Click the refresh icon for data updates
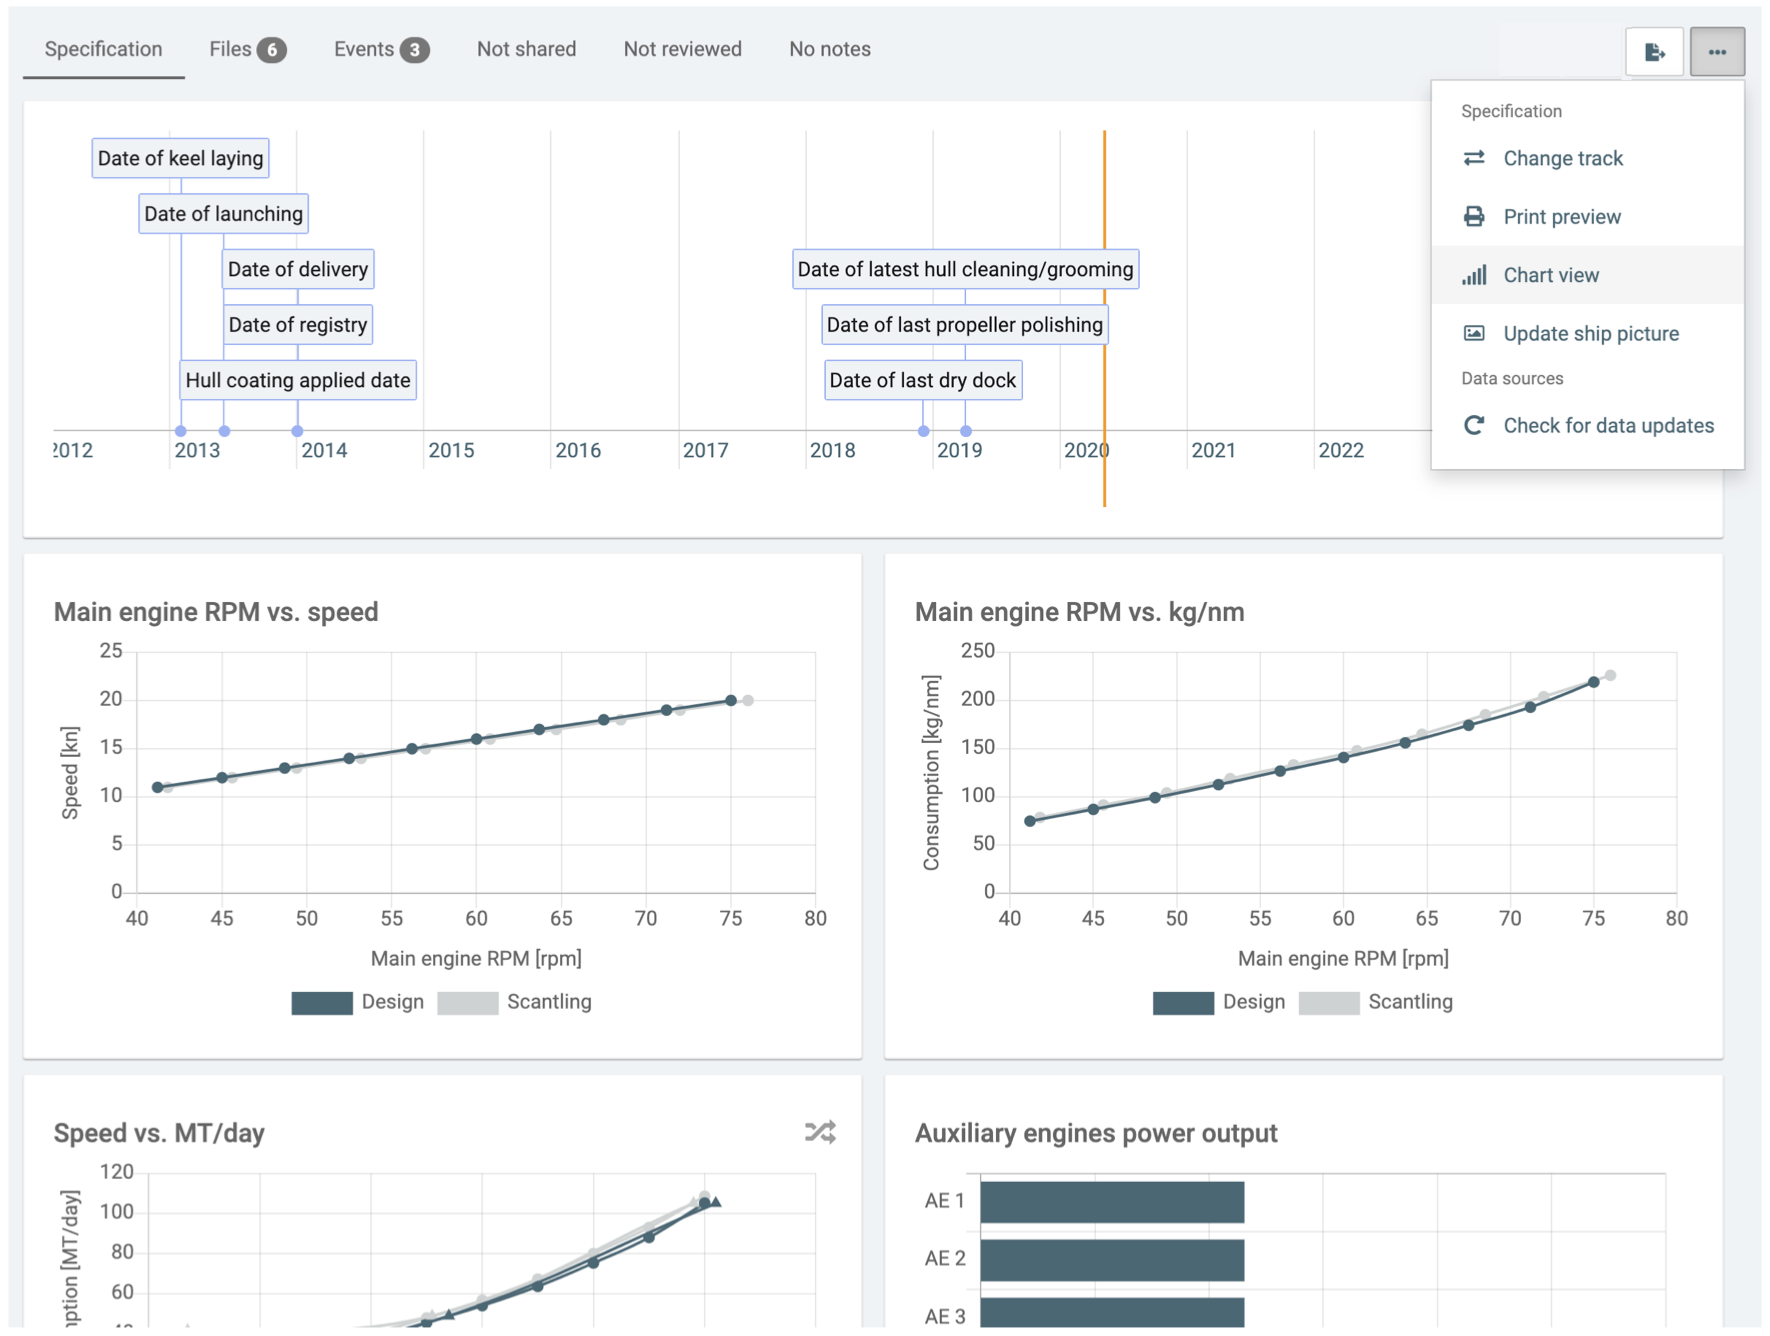This screenshot has height=1336, width=1770. pos(1474,426)
